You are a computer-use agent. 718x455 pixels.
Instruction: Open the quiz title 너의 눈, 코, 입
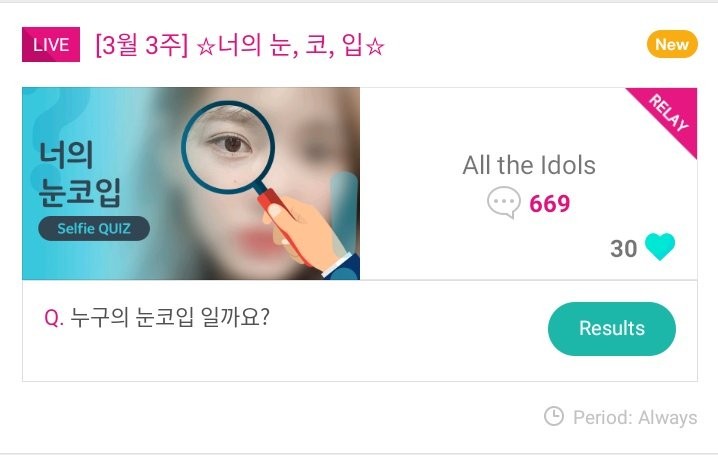tap(289, 46)
